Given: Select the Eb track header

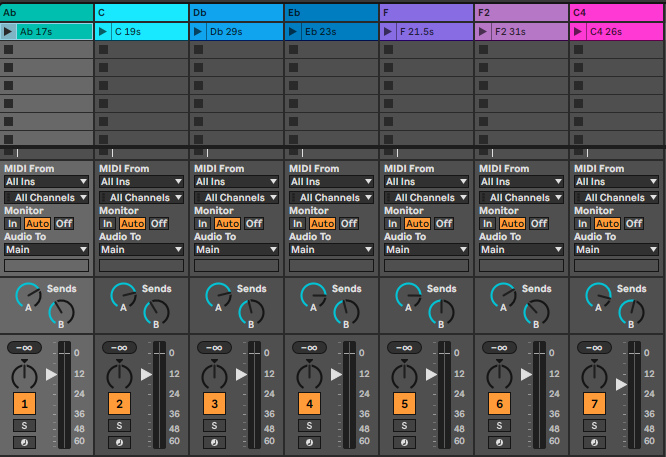Looking at the screenshot, I should 332,13.
